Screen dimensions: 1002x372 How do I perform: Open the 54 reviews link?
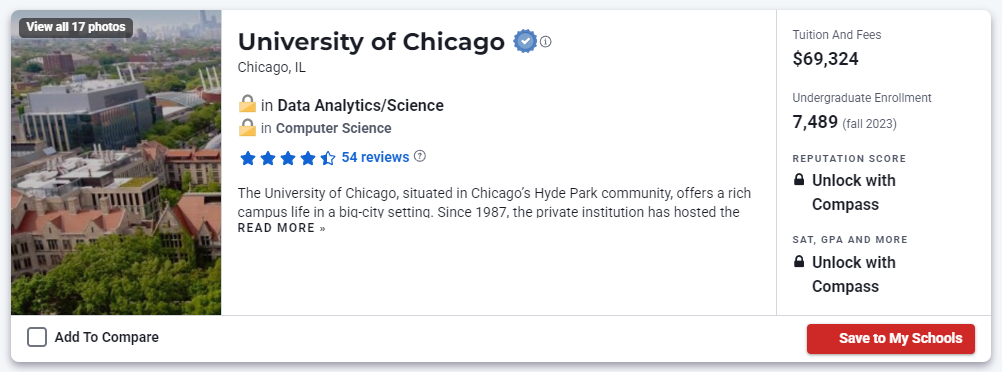pyautogui.click(x=375, y=157)
